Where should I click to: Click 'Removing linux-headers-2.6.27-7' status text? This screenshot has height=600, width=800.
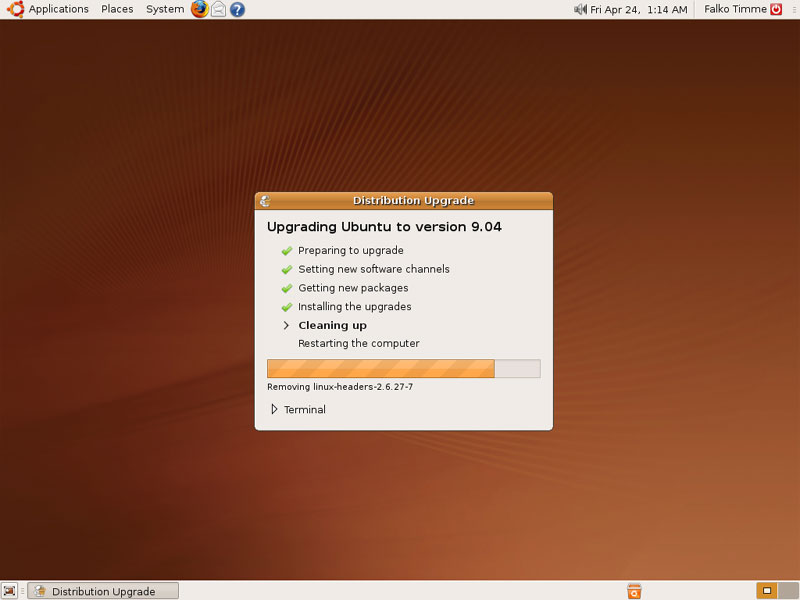(340, 387)
